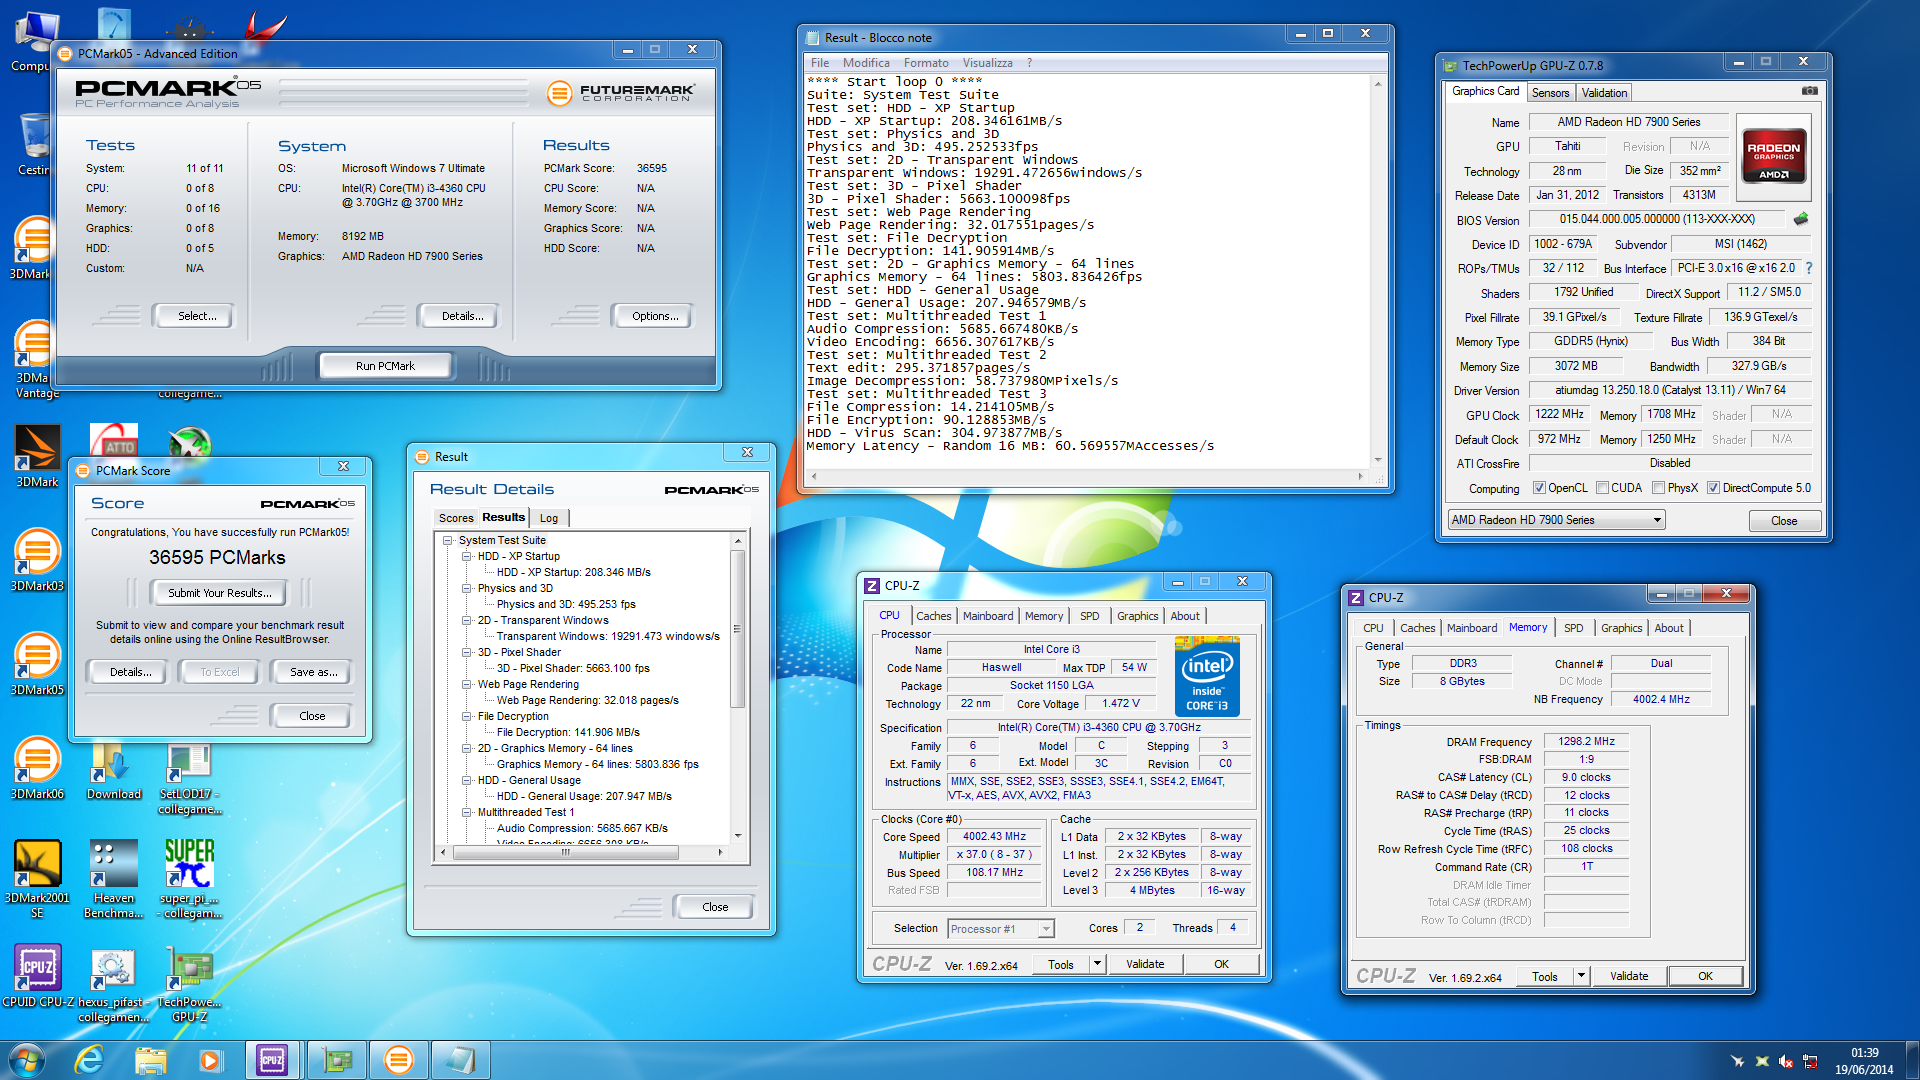This screenshot has width=1920, height=1080.
Task: Toggle the DirectCompute 5.0 checkbox
Action: coord(1714,488)
